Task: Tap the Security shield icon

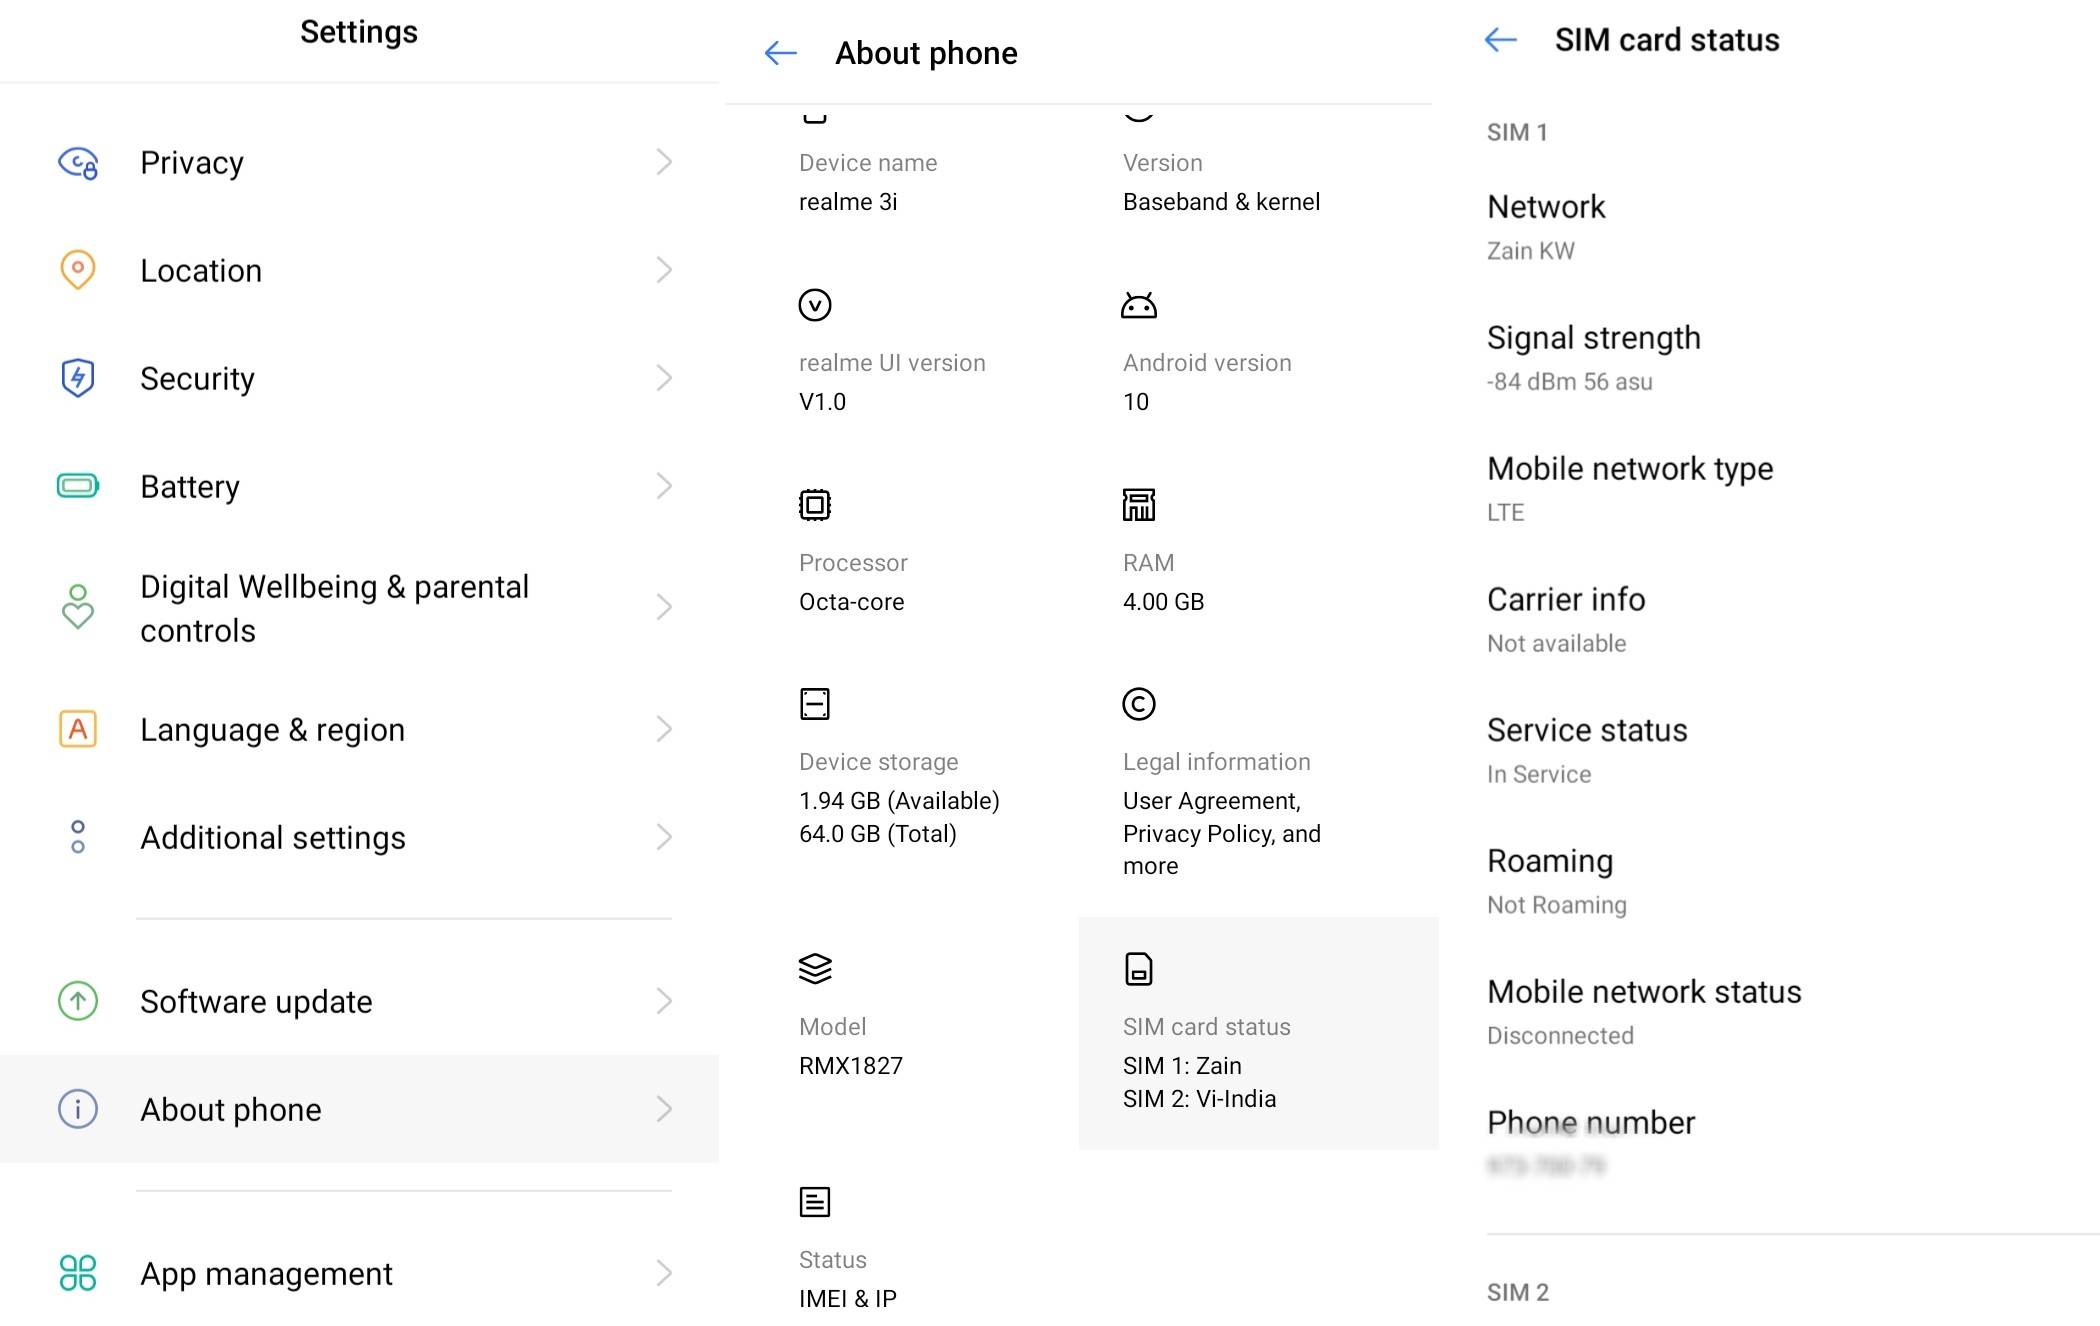Action: 78,378
